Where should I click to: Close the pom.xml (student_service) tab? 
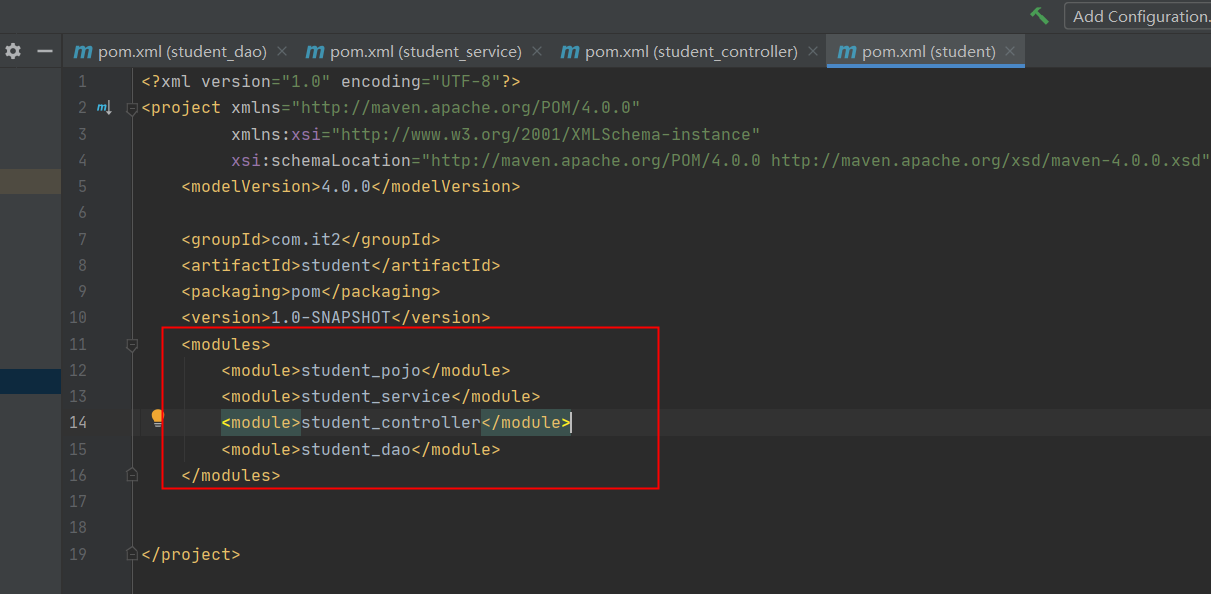[x=537, y=51]
